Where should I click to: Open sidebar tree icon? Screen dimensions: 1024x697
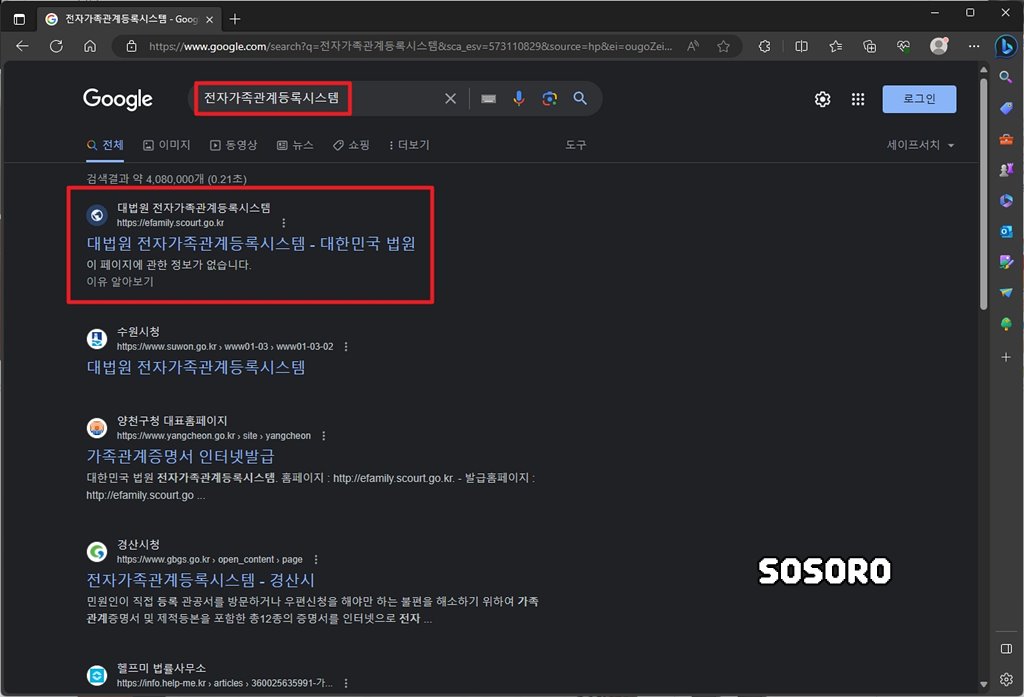[x=1006, y=323]
